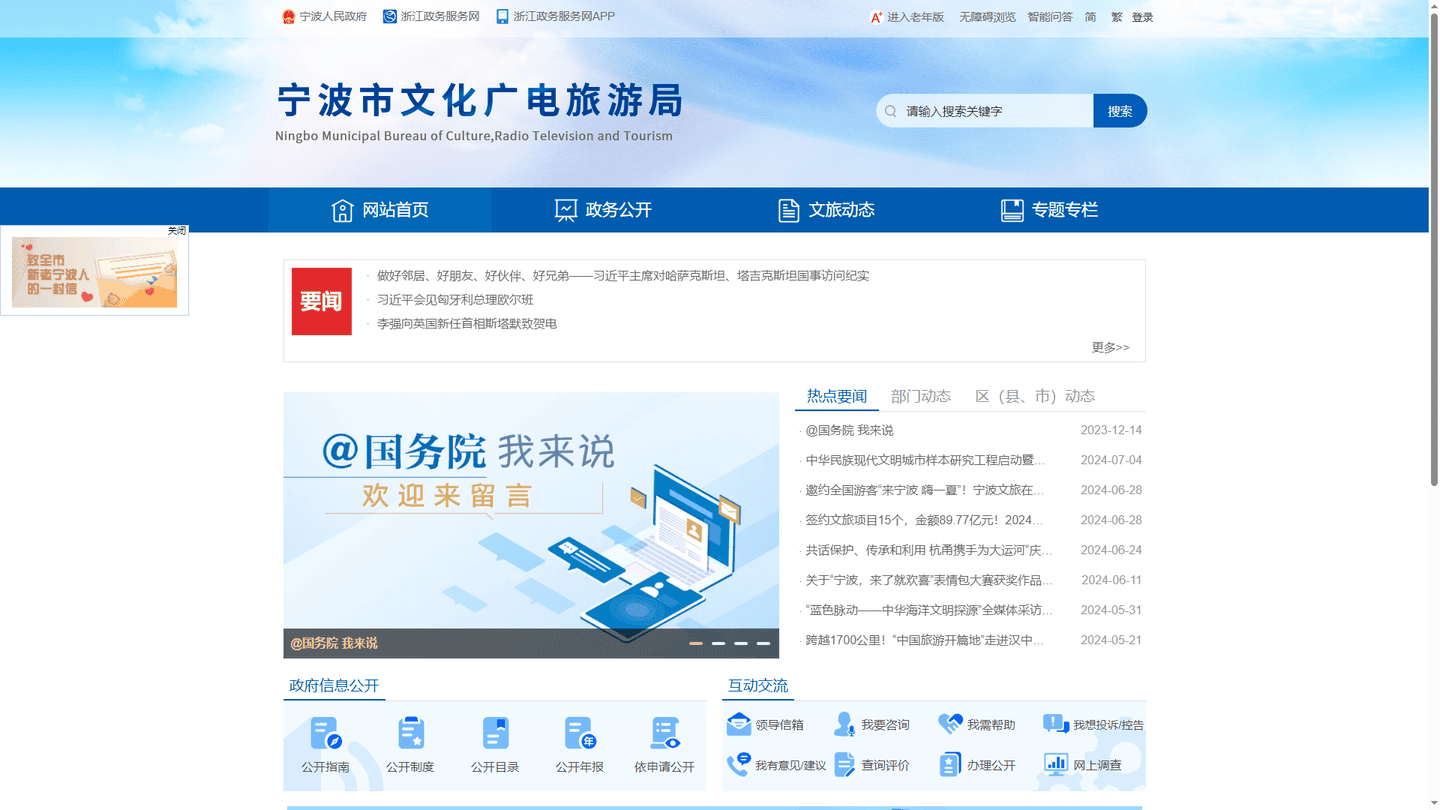Open news item @国务院 我来说 in list
Screen dimensions: 1440x810
pyautogui.click(x=849, y=430)
